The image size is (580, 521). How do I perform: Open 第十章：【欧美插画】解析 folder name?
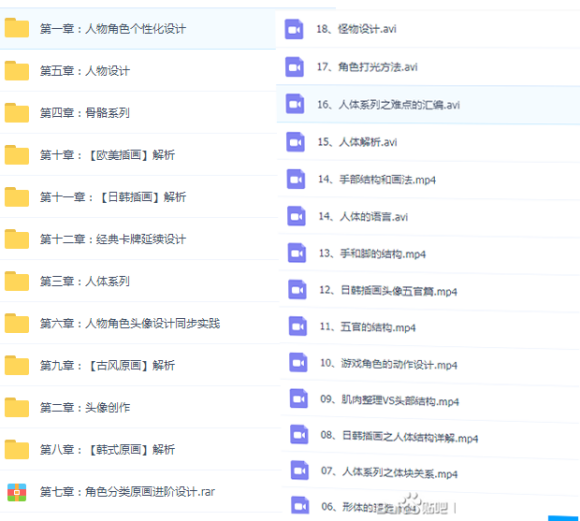pyautogui.click(x=107, y=155)
